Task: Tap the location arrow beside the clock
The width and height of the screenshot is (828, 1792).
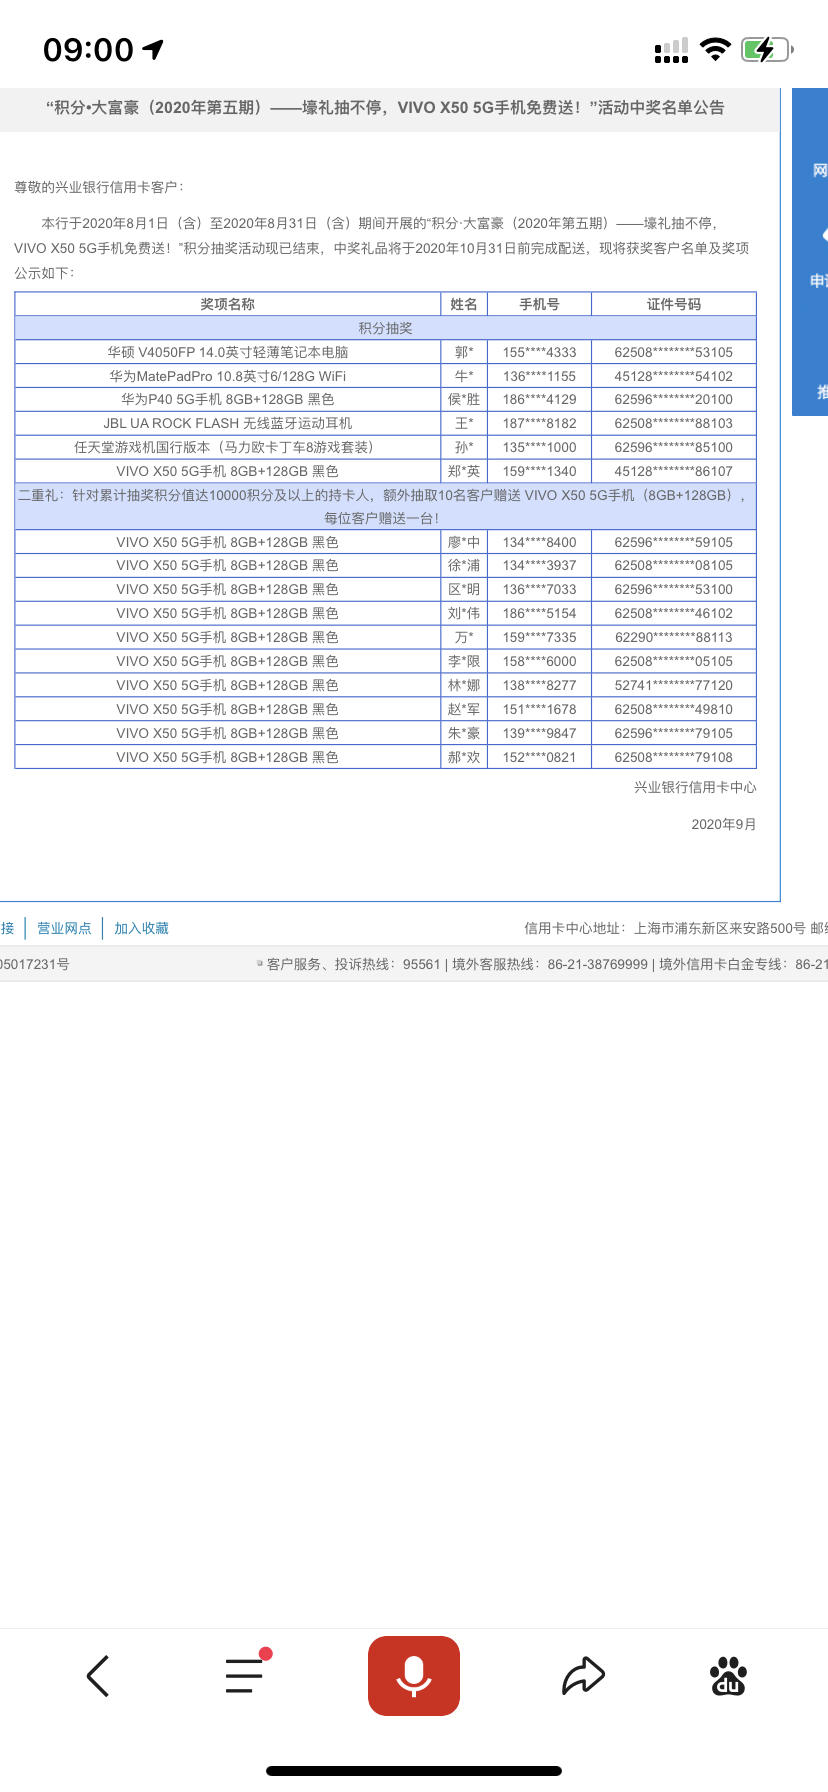Action: [153, 48]
